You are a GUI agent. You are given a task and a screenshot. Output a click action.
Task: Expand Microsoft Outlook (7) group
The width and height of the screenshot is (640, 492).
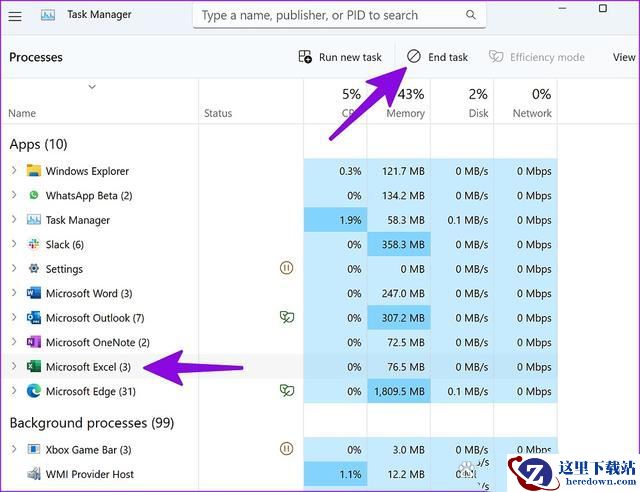14,317
